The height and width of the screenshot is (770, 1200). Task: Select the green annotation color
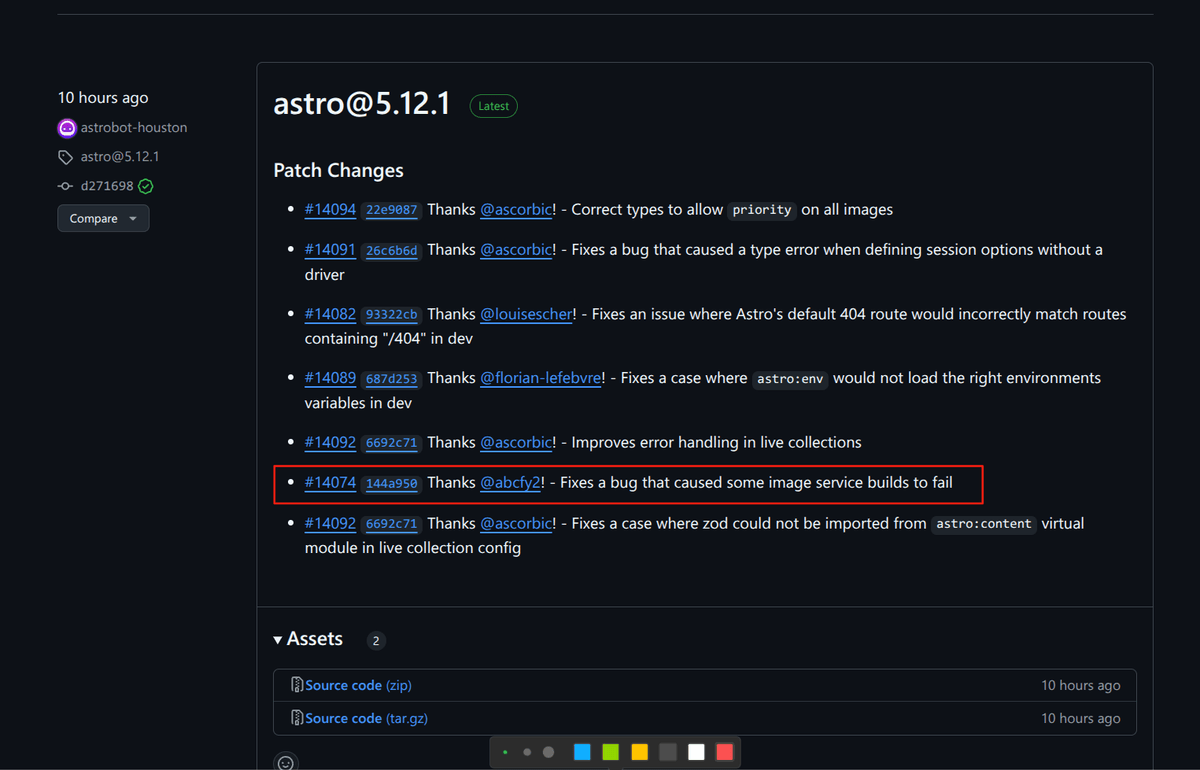[x=611, y=752]
